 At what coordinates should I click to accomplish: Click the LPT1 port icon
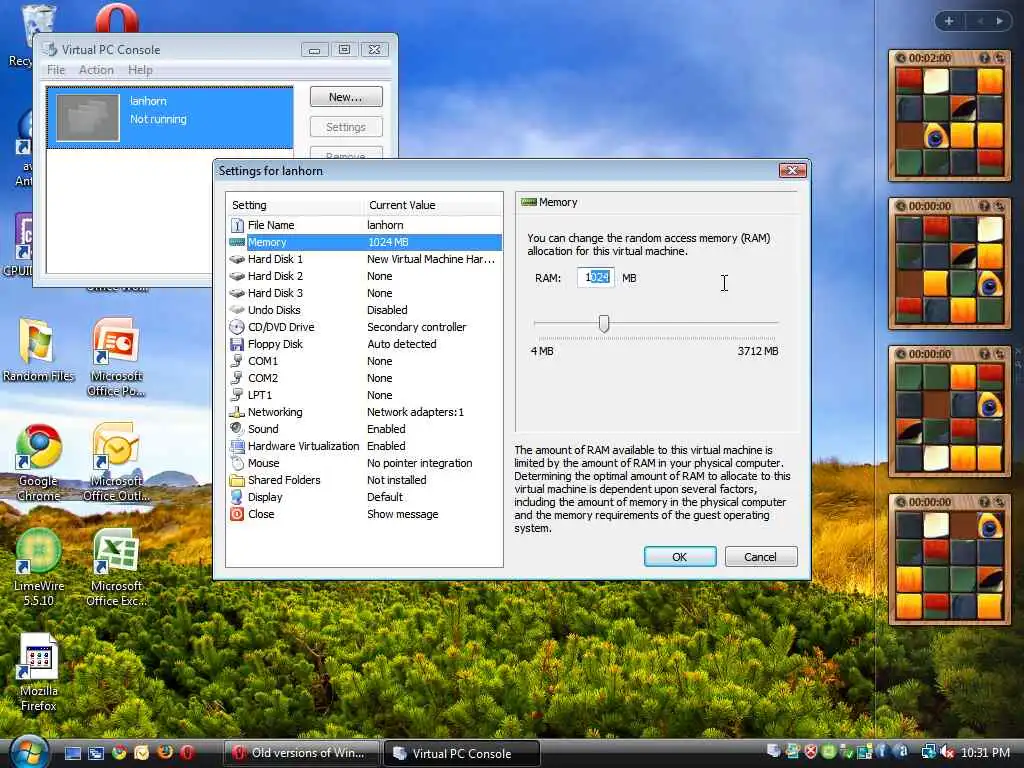click(236, 395)
